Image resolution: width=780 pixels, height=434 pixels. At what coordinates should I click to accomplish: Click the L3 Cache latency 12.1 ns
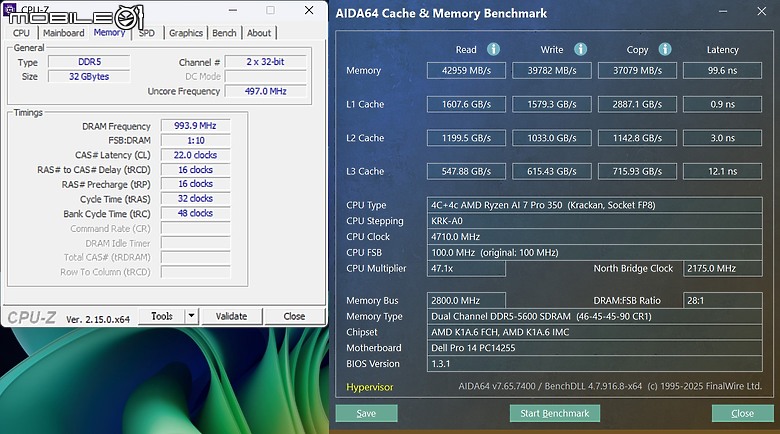(722, 171)
